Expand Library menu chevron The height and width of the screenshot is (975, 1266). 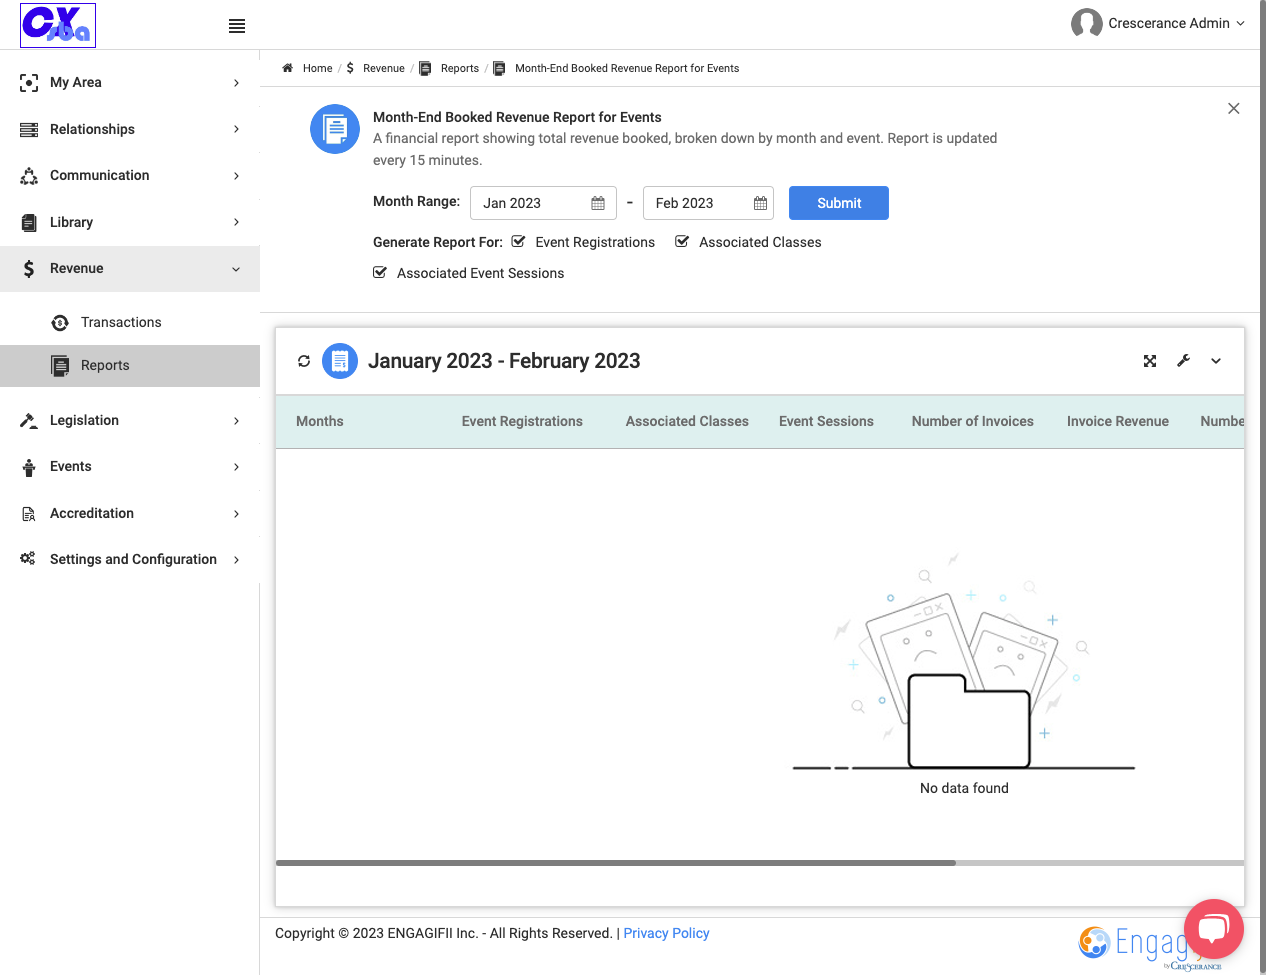(x=236, y=222)
